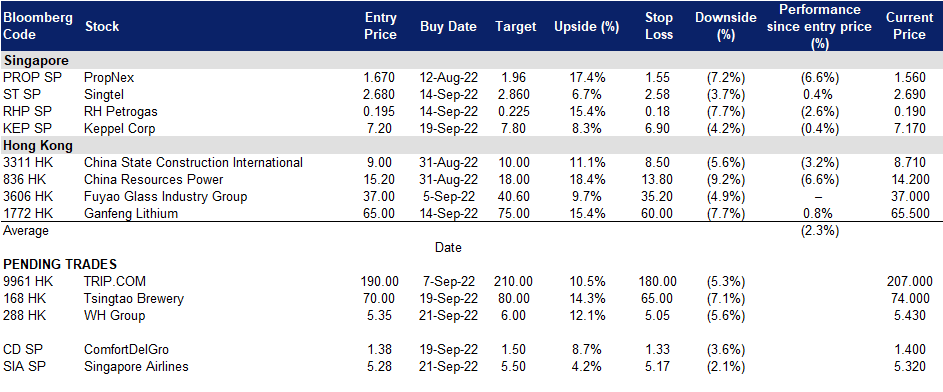Screen dimensions: 943x392
Task: Select the WH Group stock cell
Action: tap(114, 316)
